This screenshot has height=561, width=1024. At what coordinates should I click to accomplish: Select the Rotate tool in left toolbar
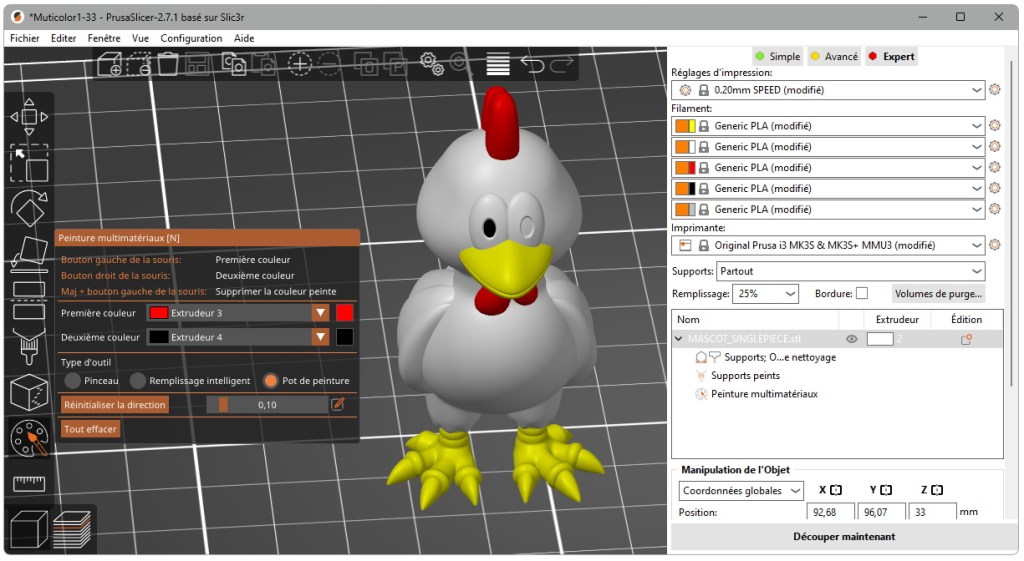pos(29,208)
